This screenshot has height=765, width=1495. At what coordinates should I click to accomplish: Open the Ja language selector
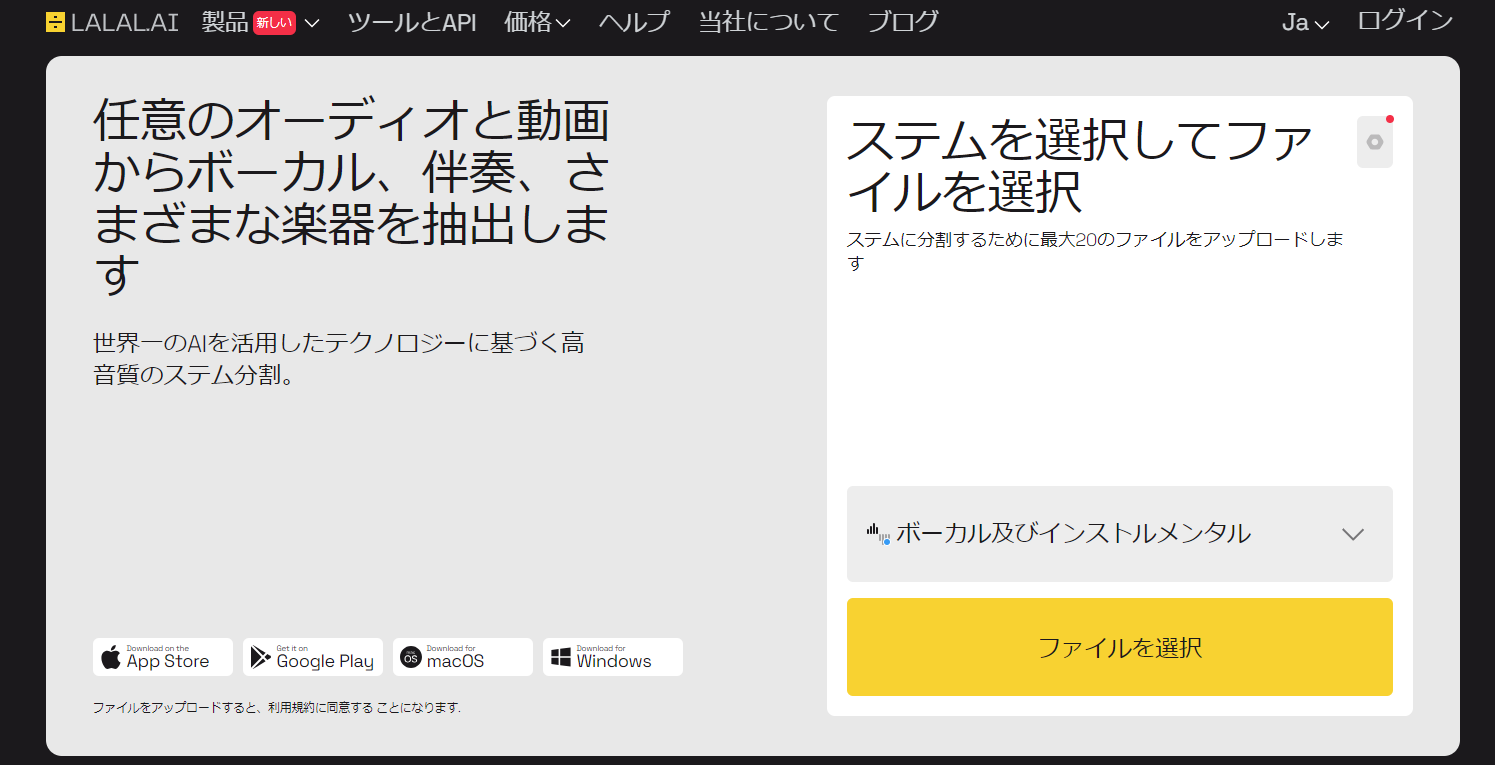[1305, 21]
